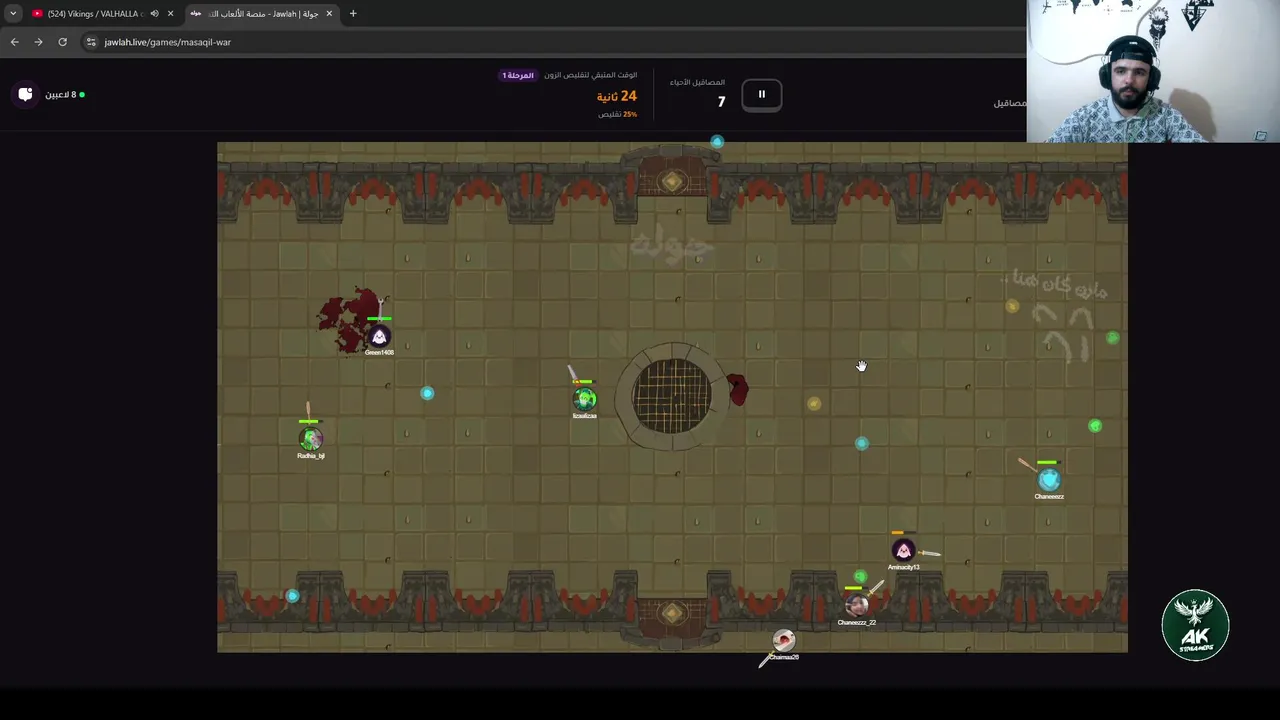The image size is (1280, 720).
Task: Select player Aminacity13 avatar
Action: (903, 551)
